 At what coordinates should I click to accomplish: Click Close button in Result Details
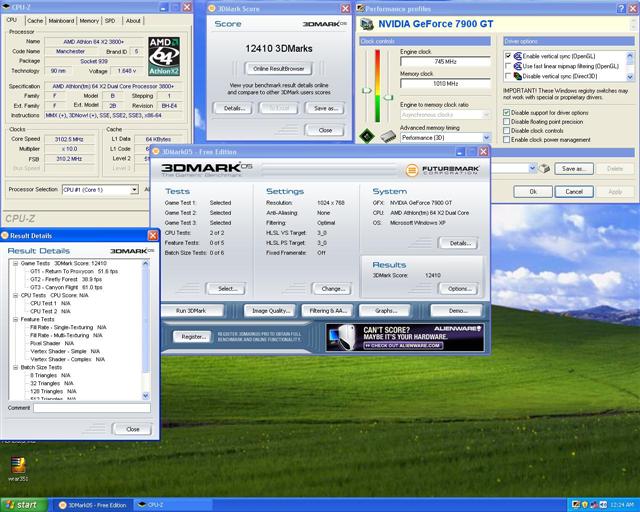pyautogui.click(x=132, y=429)
